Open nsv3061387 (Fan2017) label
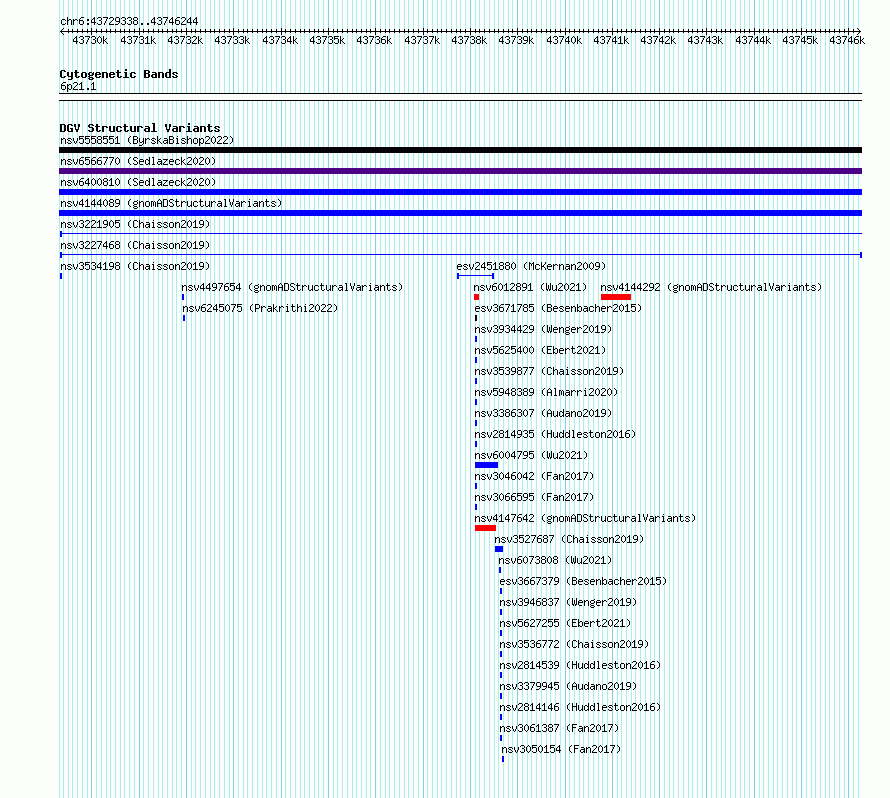Viewport: 890px width, 798px height. click(559, 728)
